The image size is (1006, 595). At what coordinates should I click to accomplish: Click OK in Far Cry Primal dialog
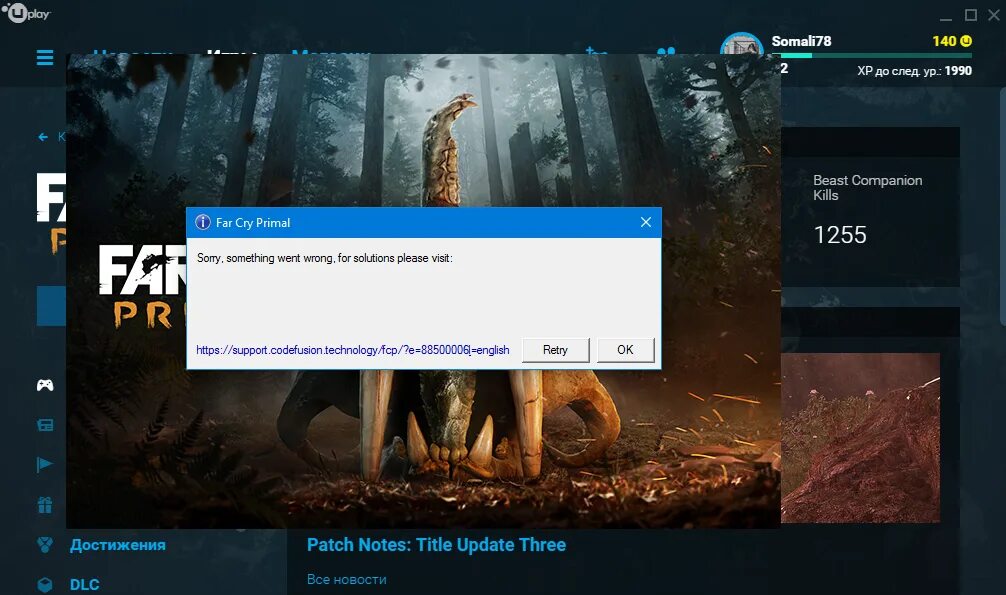point(626,350)
